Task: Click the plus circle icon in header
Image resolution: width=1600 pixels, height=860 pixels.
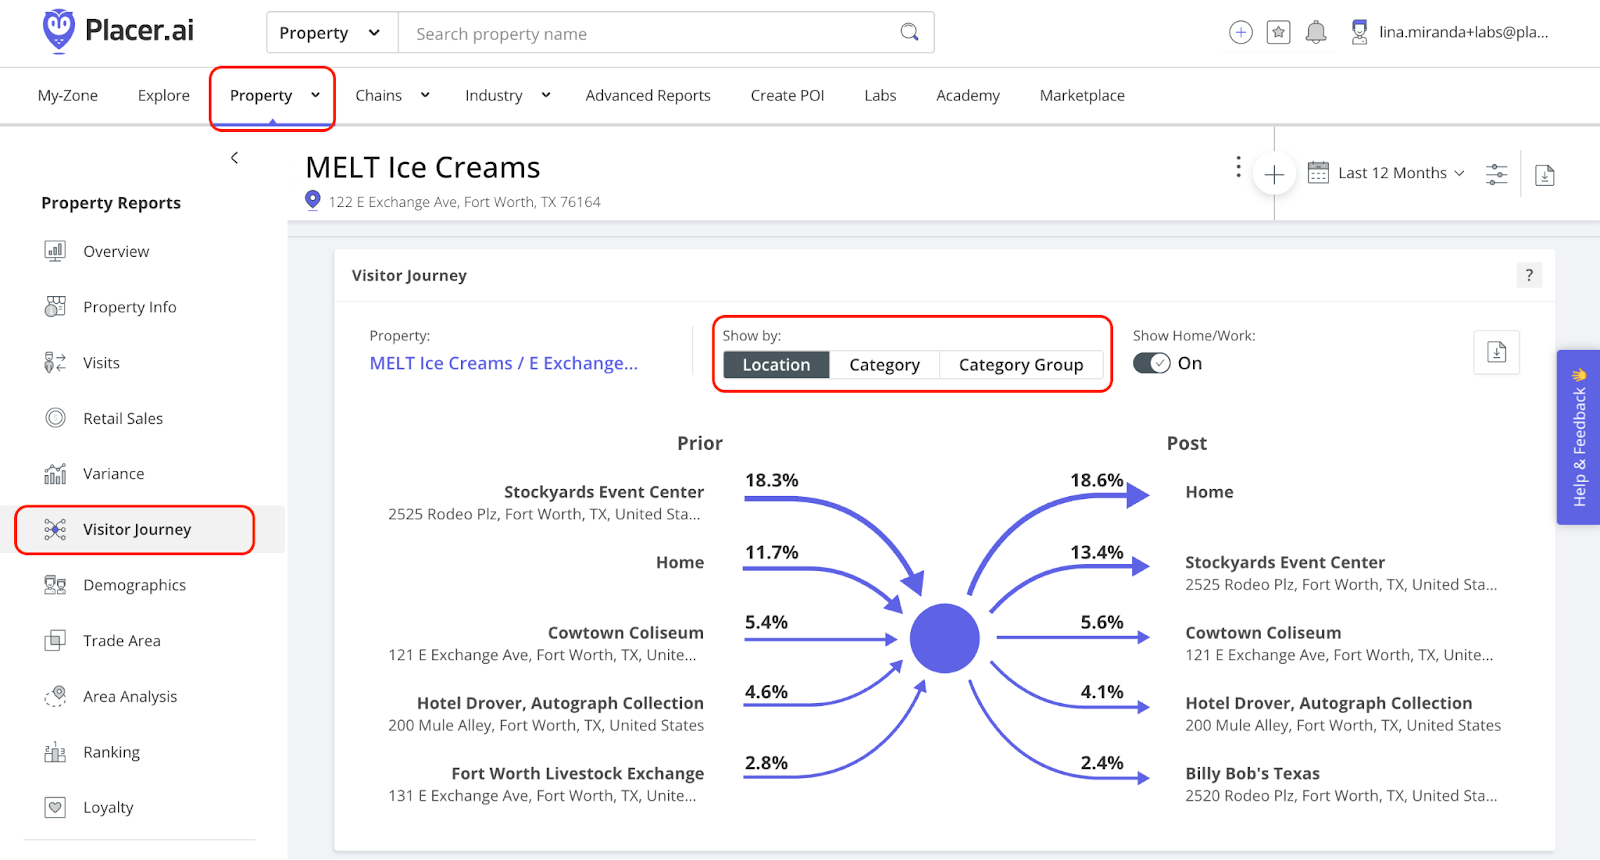Action: [1240, 32]
